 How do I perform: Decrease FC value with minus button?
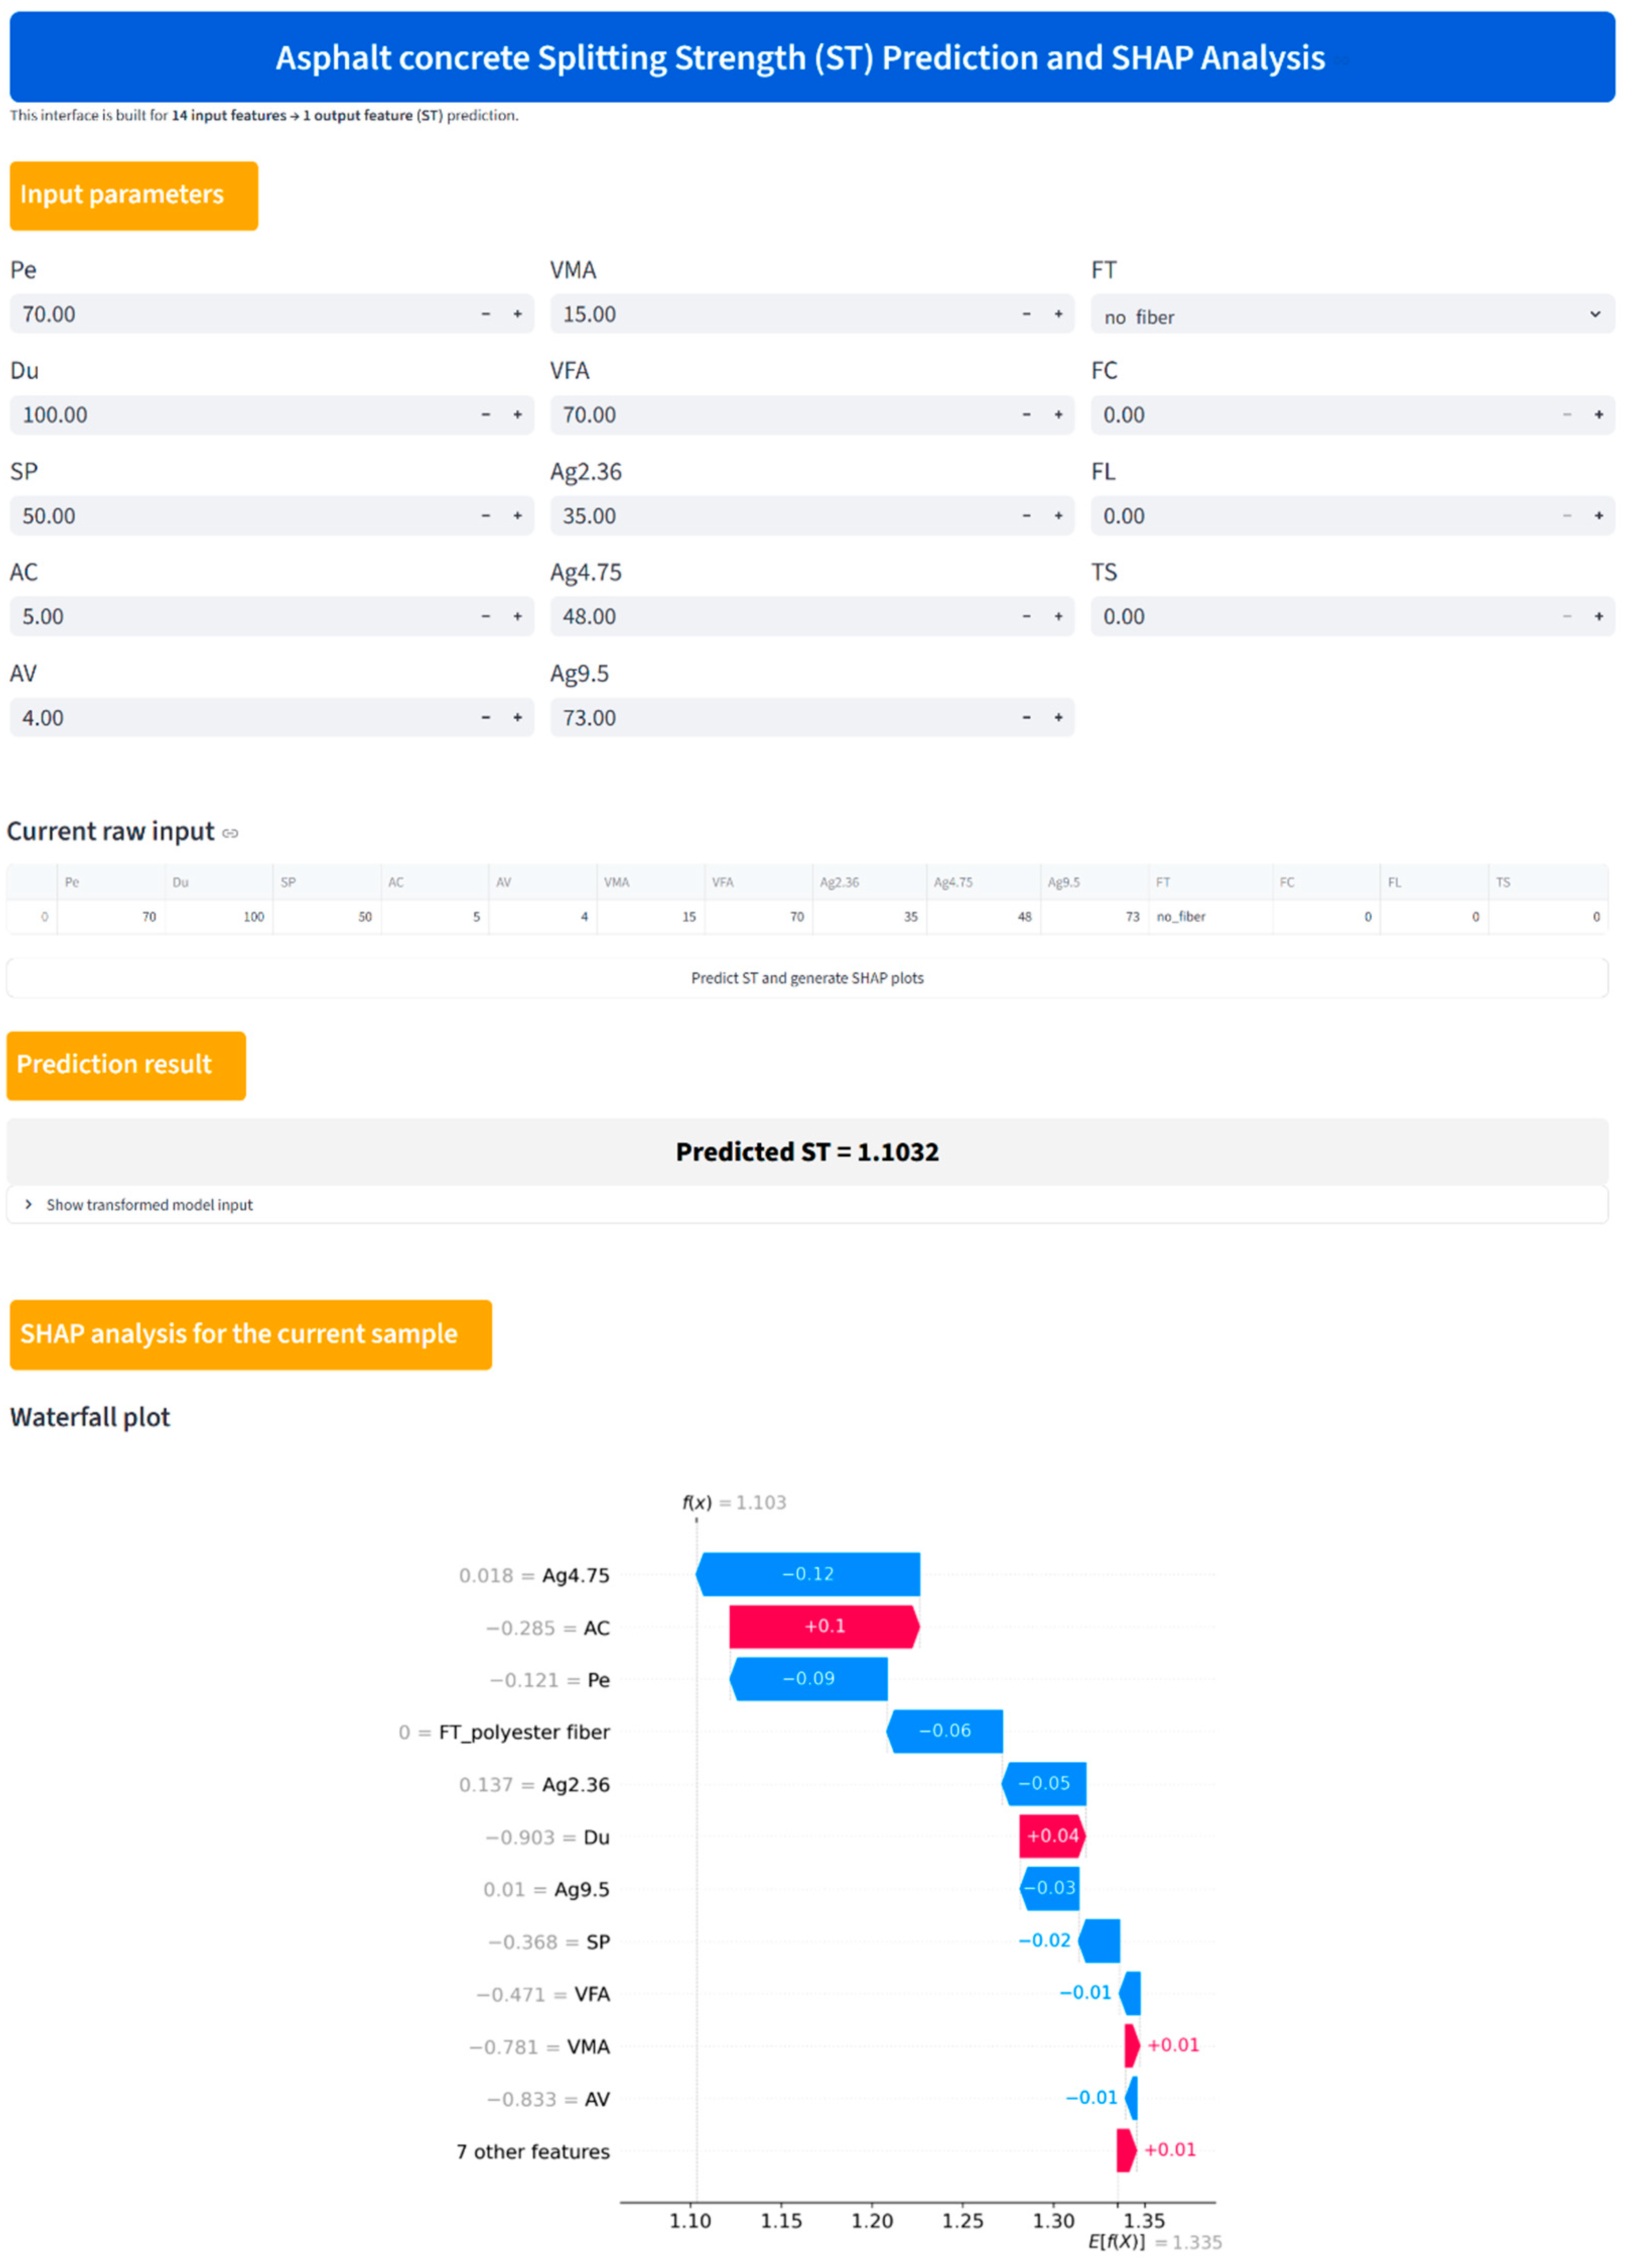click(x=1567, y=415)
